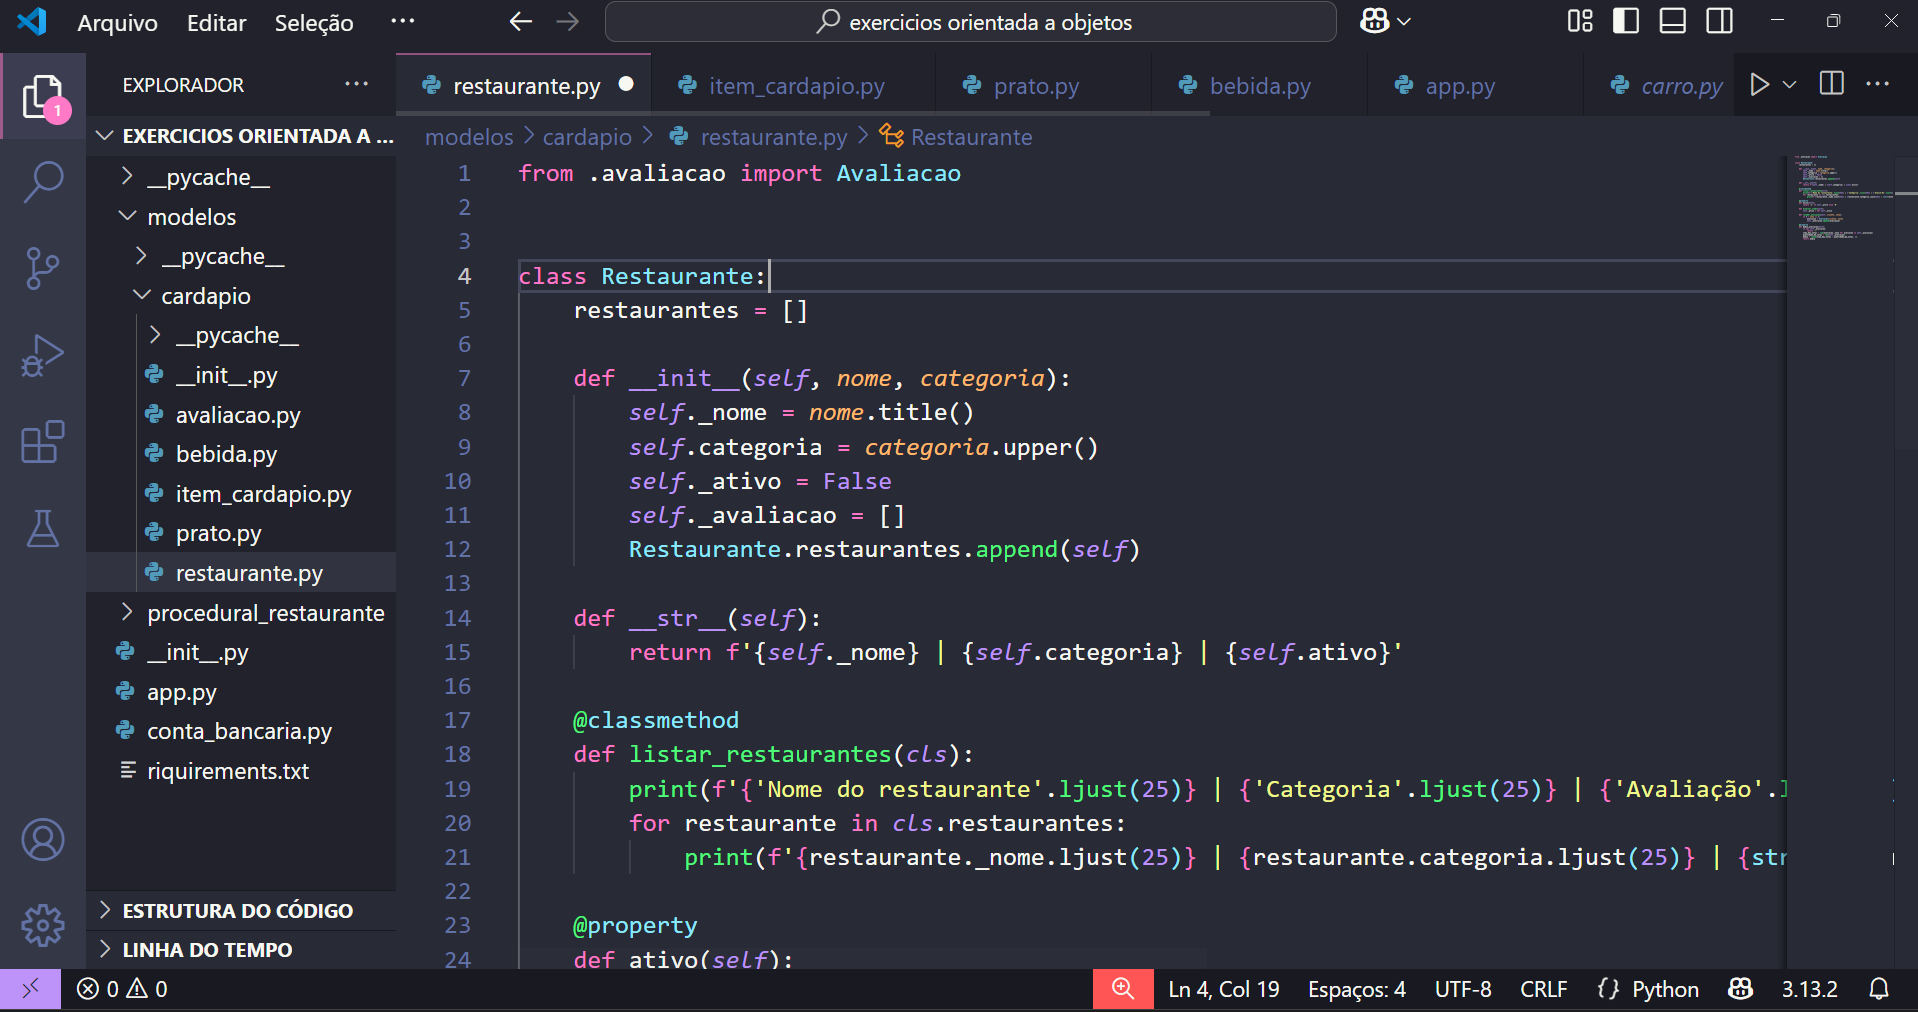Toggle the primary side bar
1918x1012 pixels.
tap(1626, 21)
